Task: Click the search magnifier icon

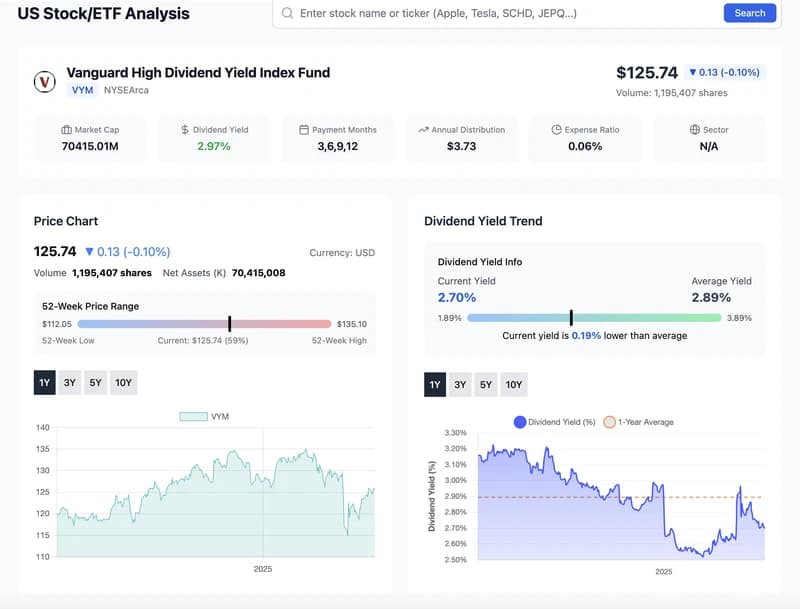Action: pos(287,13)
